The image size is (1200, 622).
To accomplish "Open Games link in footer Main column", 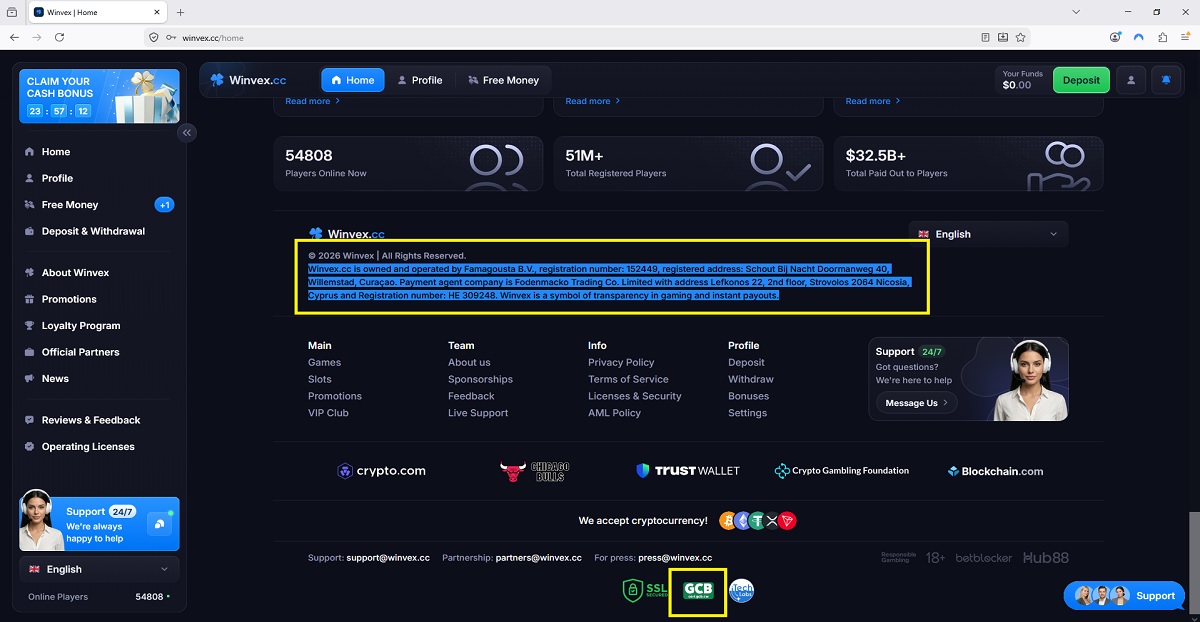I will coord(324,363).
